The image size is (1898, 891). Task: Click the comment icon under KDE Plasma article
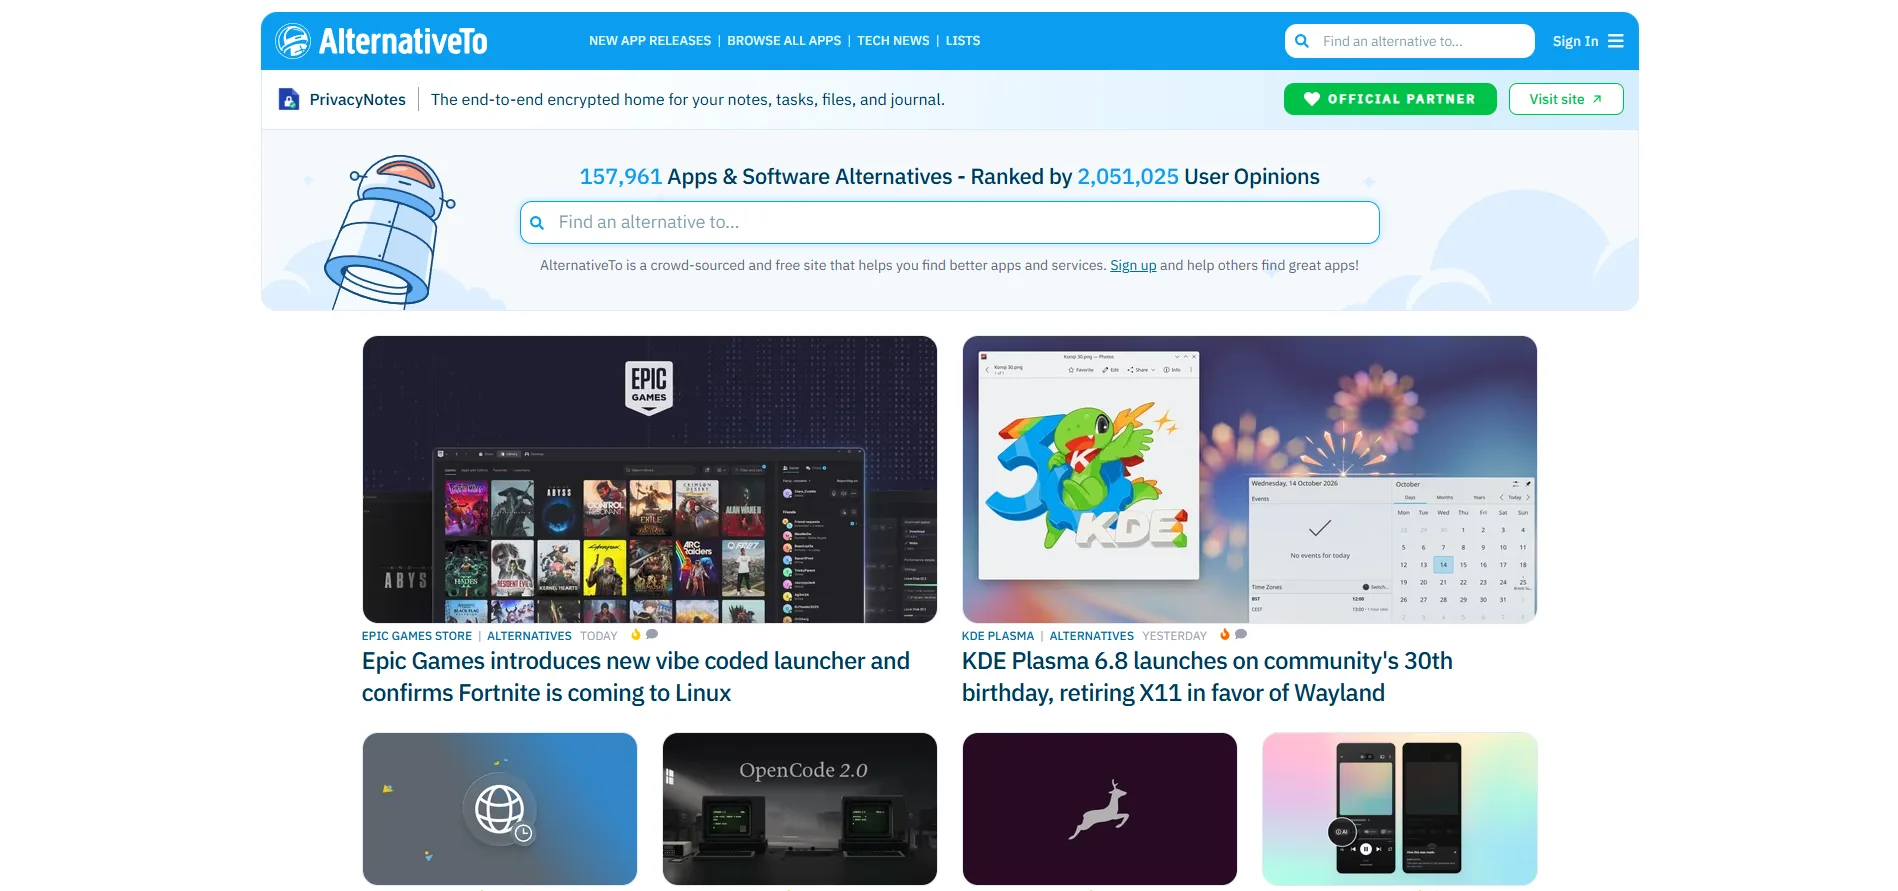click(1241, 634)
